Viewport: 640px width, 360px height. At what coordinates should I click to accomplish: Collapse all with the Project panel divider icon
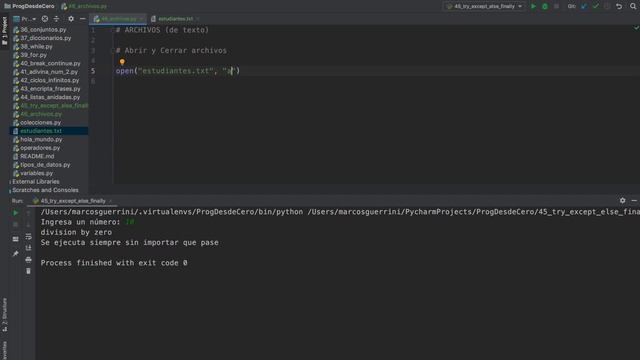tap(56, 19)
